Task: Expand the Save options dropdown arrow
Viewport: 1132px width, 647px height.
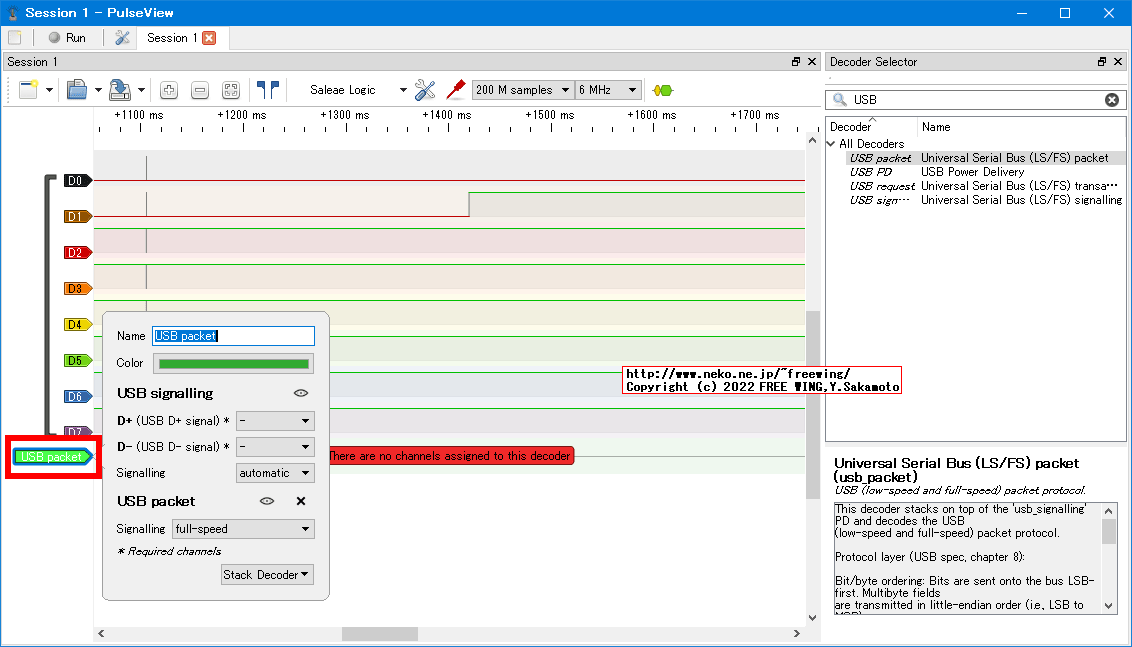Action: coord(142,90)
